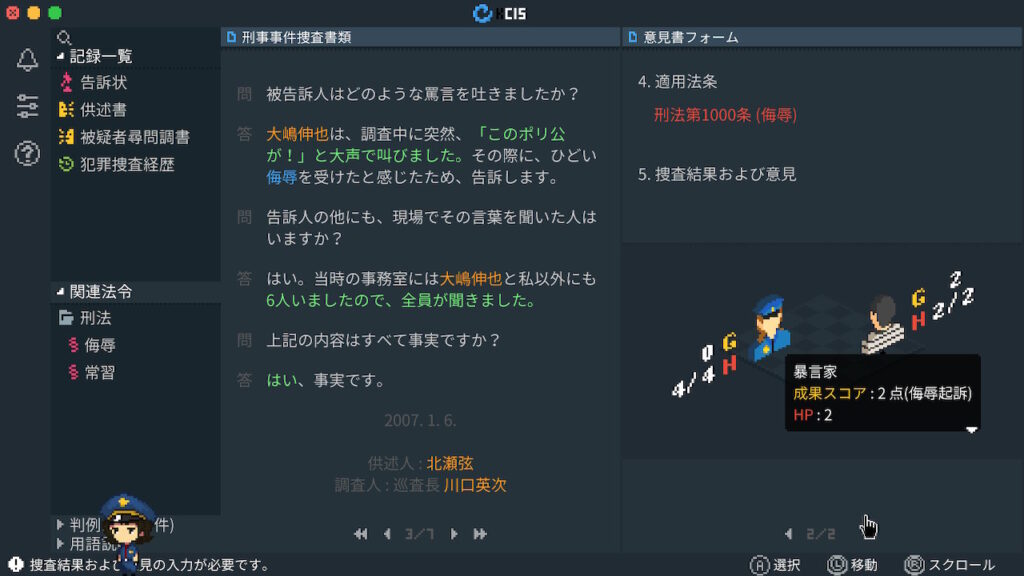This screenshot has height=576, width=1024.
Task: Go to next document page
Action: point(454,534)
